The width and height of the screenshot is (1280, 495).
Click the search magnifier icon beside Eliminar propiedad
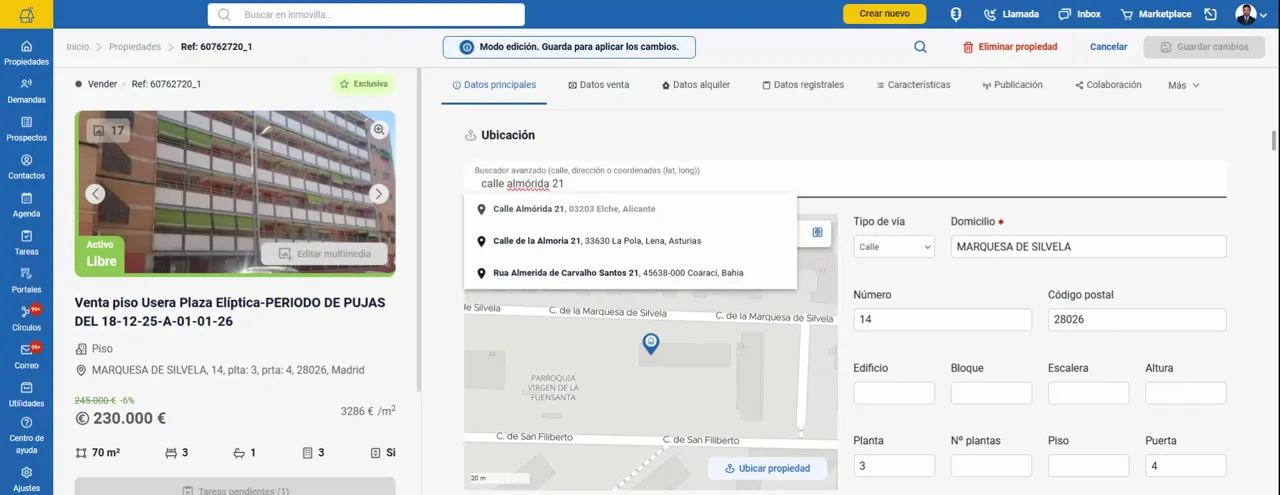pyautogui.click(x=920, y=47)
